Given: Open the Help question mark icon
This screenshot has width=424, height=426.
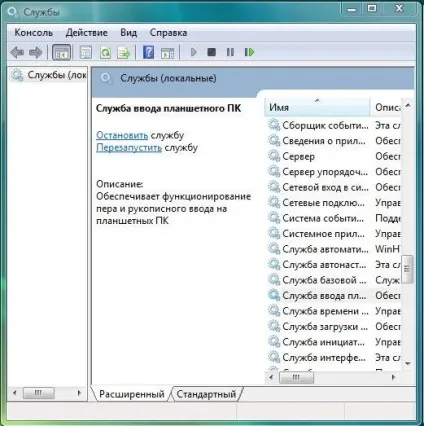Looking at the screenshot, I should (x=148, y=52).
